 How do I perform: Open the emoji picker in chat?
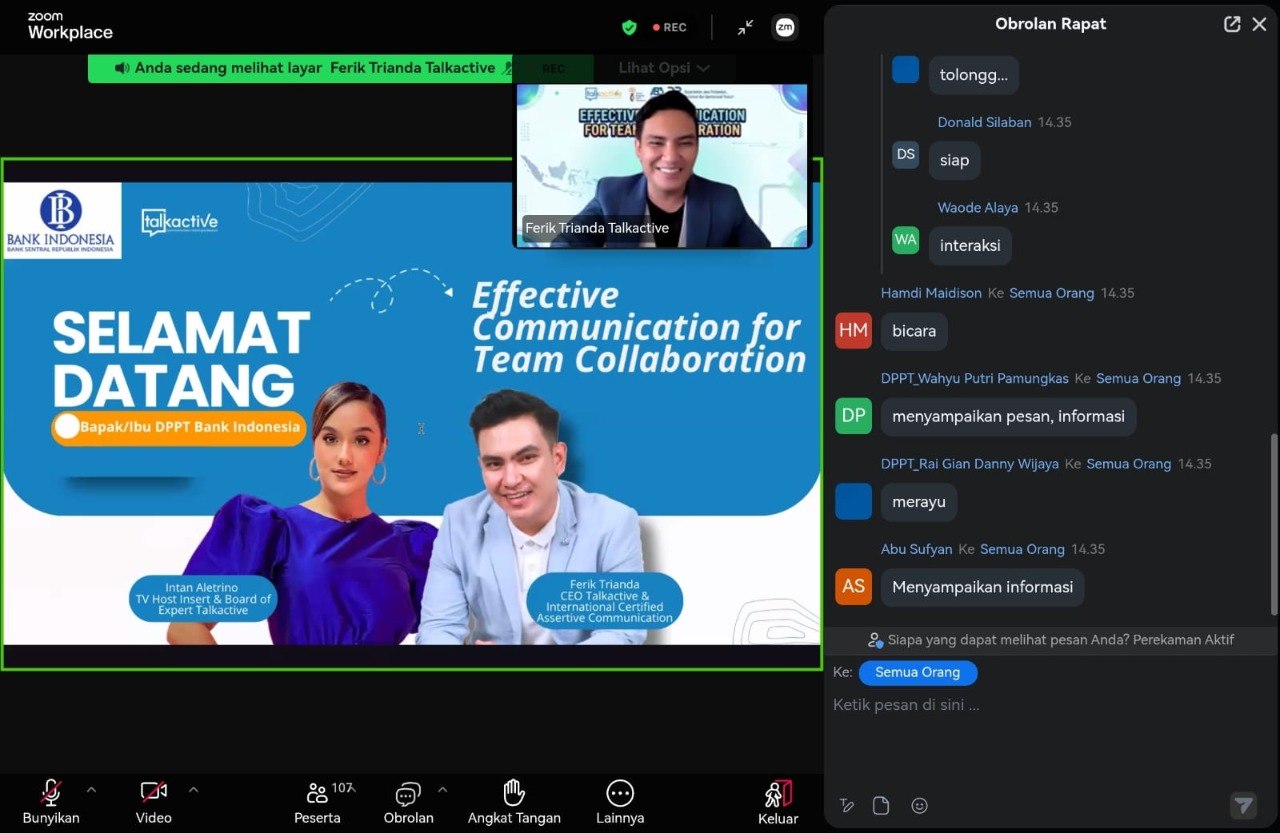click(x=920, y=805)
